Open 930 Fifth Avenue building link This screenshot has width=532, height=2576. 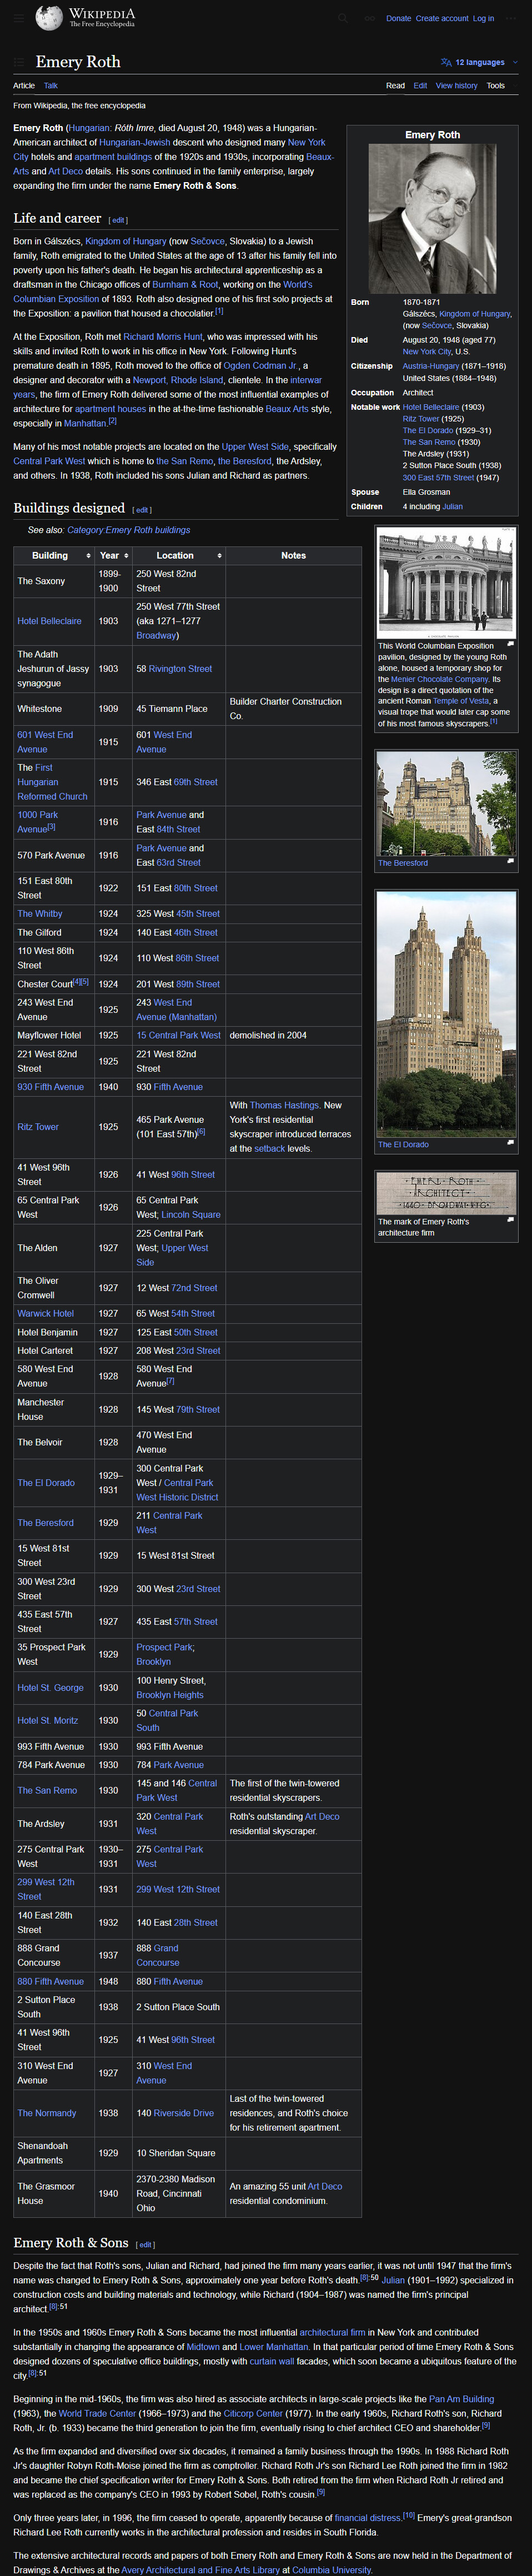coord(50,1086)
